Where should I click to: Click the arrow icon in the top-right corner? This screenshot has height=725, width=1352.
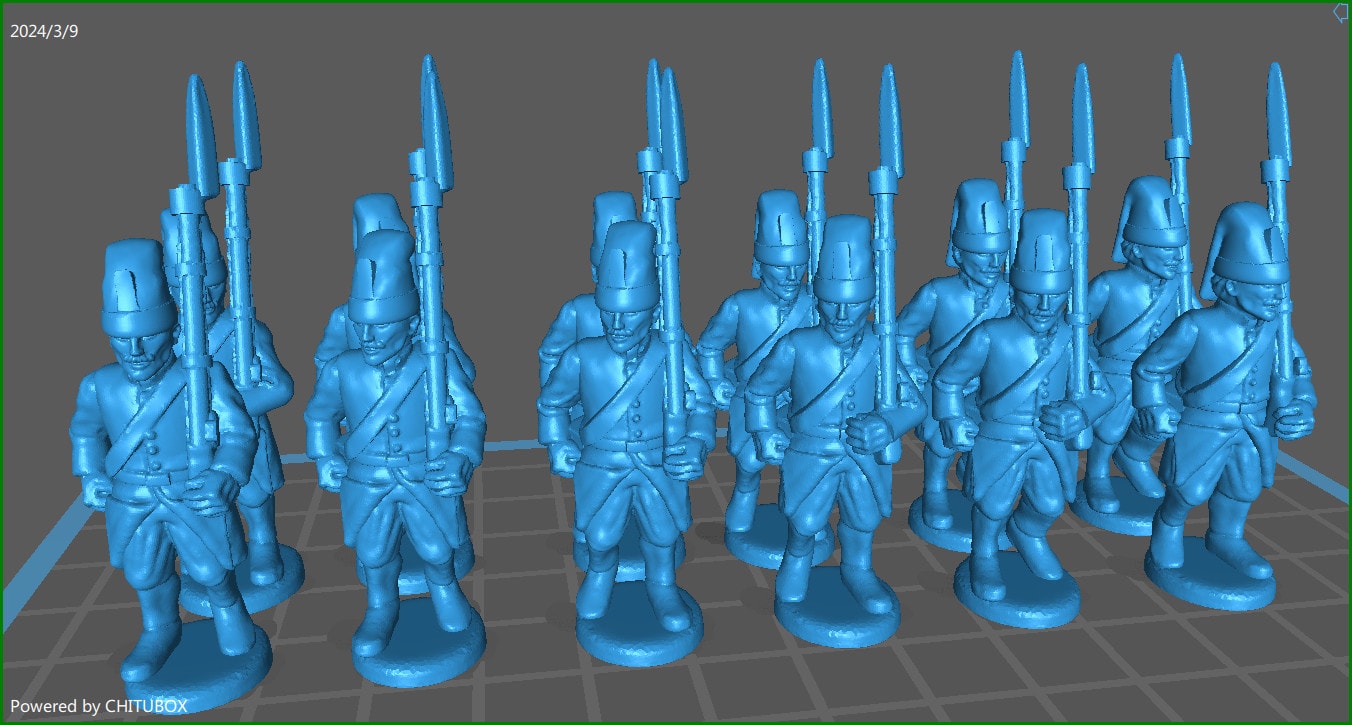[1341, 13]
